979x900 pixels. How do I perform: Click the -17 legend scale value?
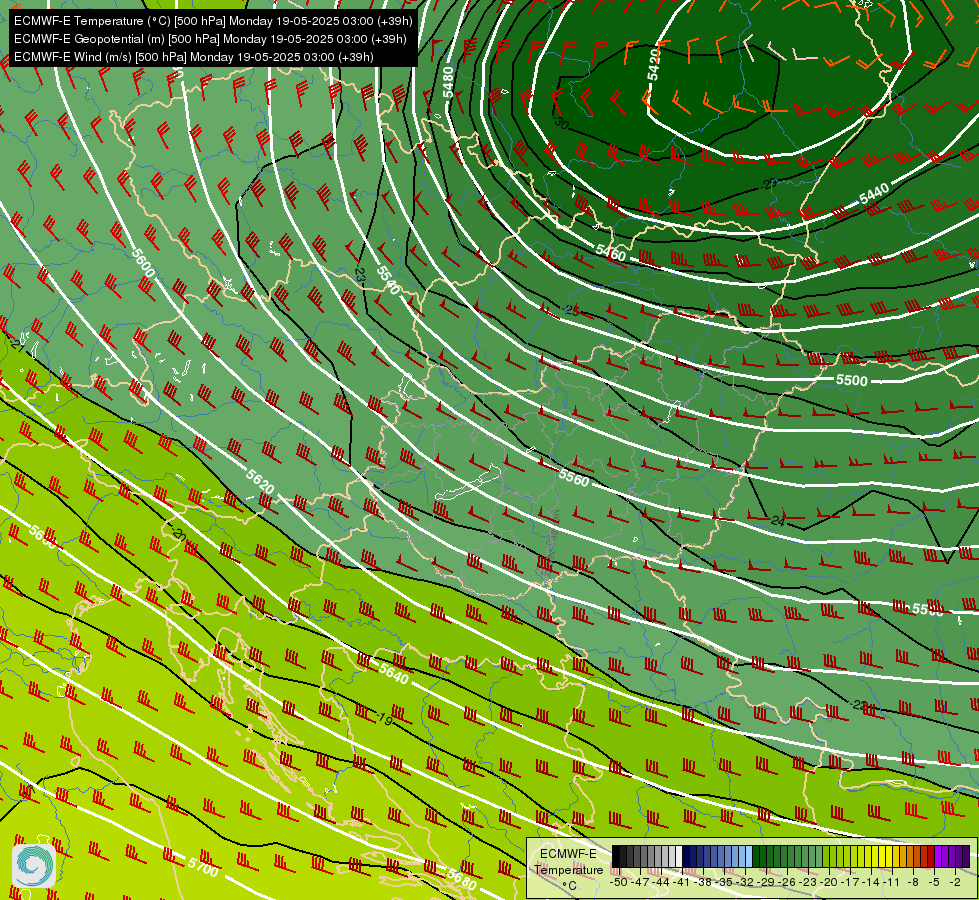tap(850, 882)
